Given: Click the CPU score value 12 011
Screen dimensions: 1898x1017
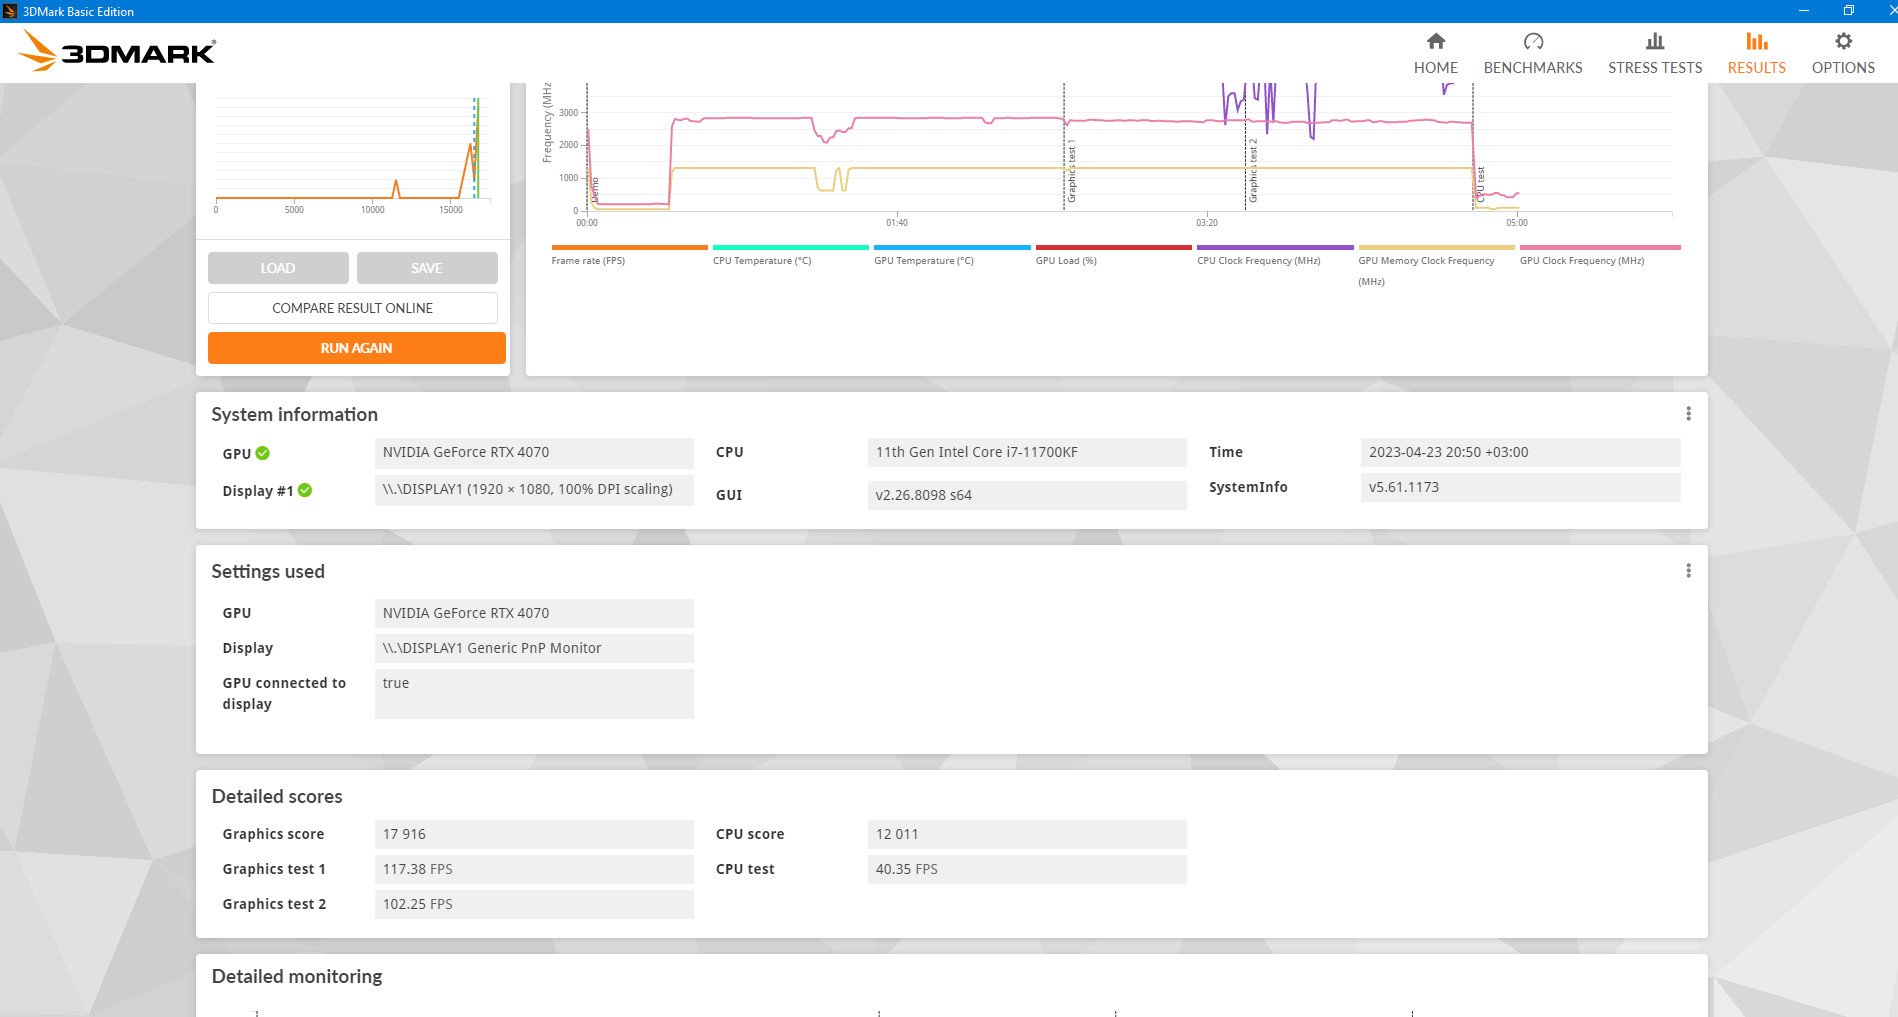Looking at the screenshot, I should [1027, 834].
